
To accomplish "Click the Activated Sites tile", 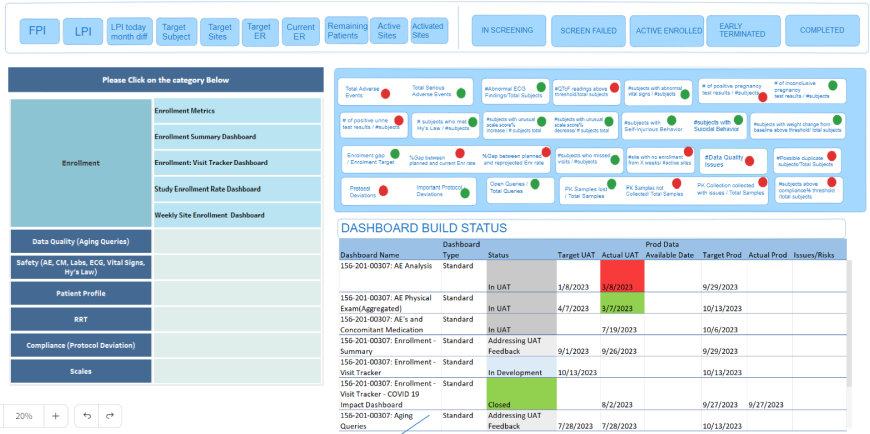I will tap(429, 30).
